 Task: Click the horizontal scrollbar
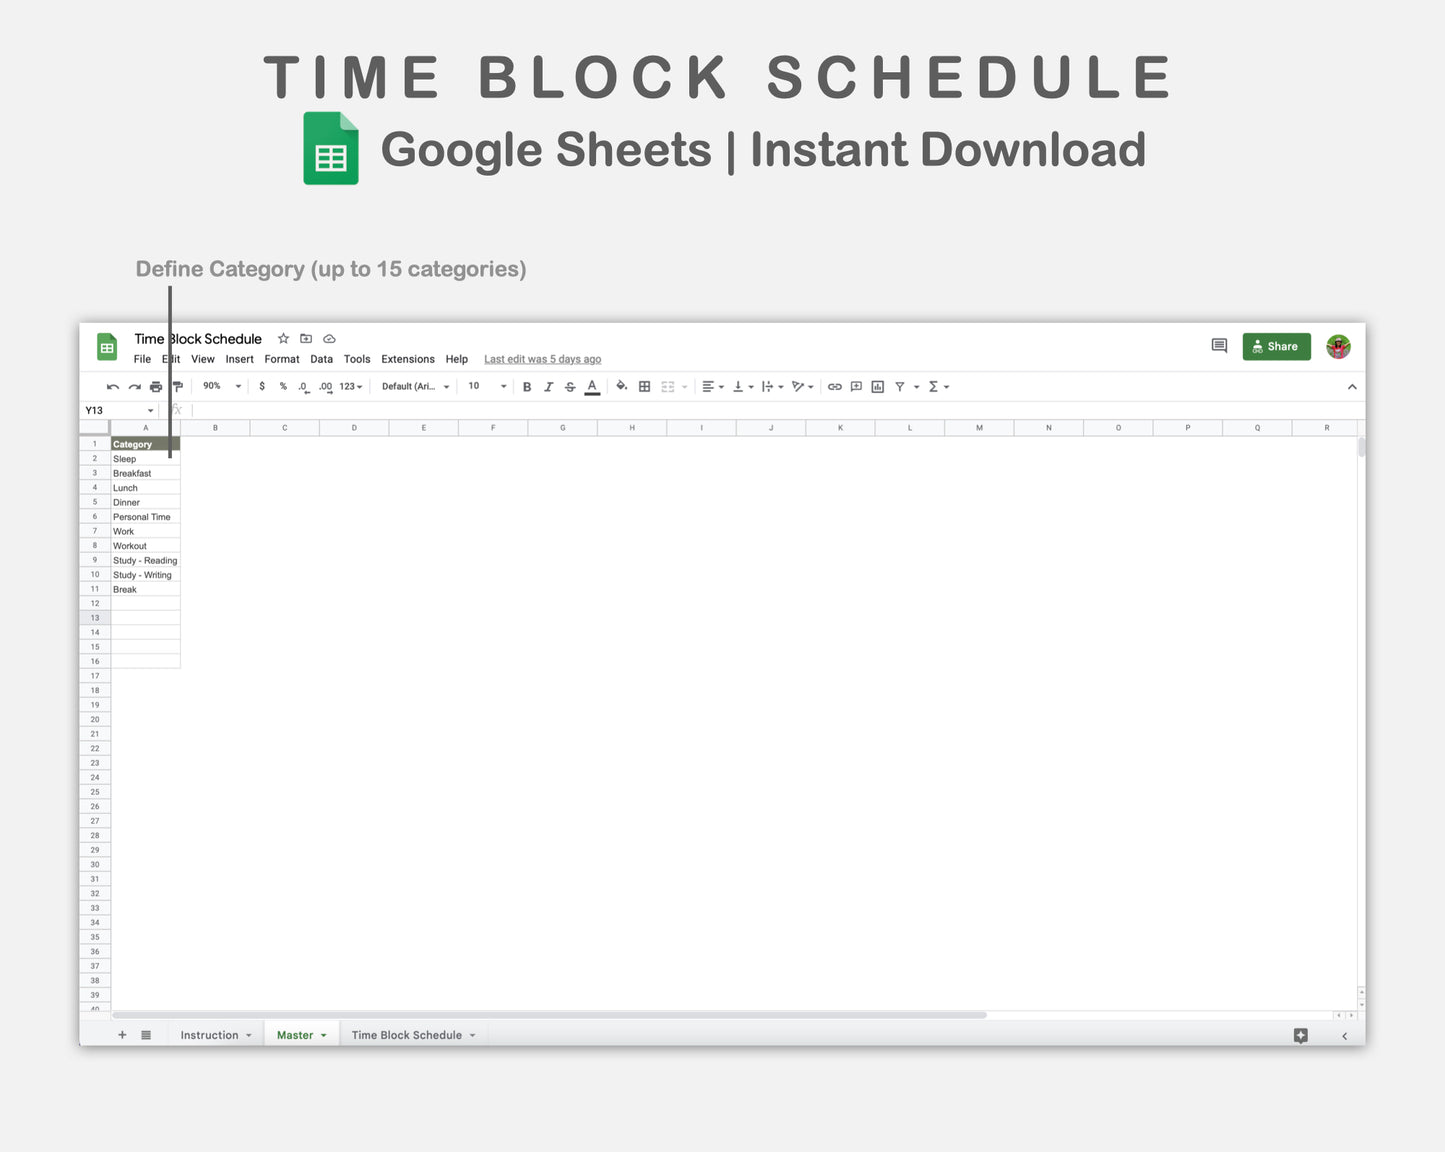pyautogui.click(x=549, y=1015)
